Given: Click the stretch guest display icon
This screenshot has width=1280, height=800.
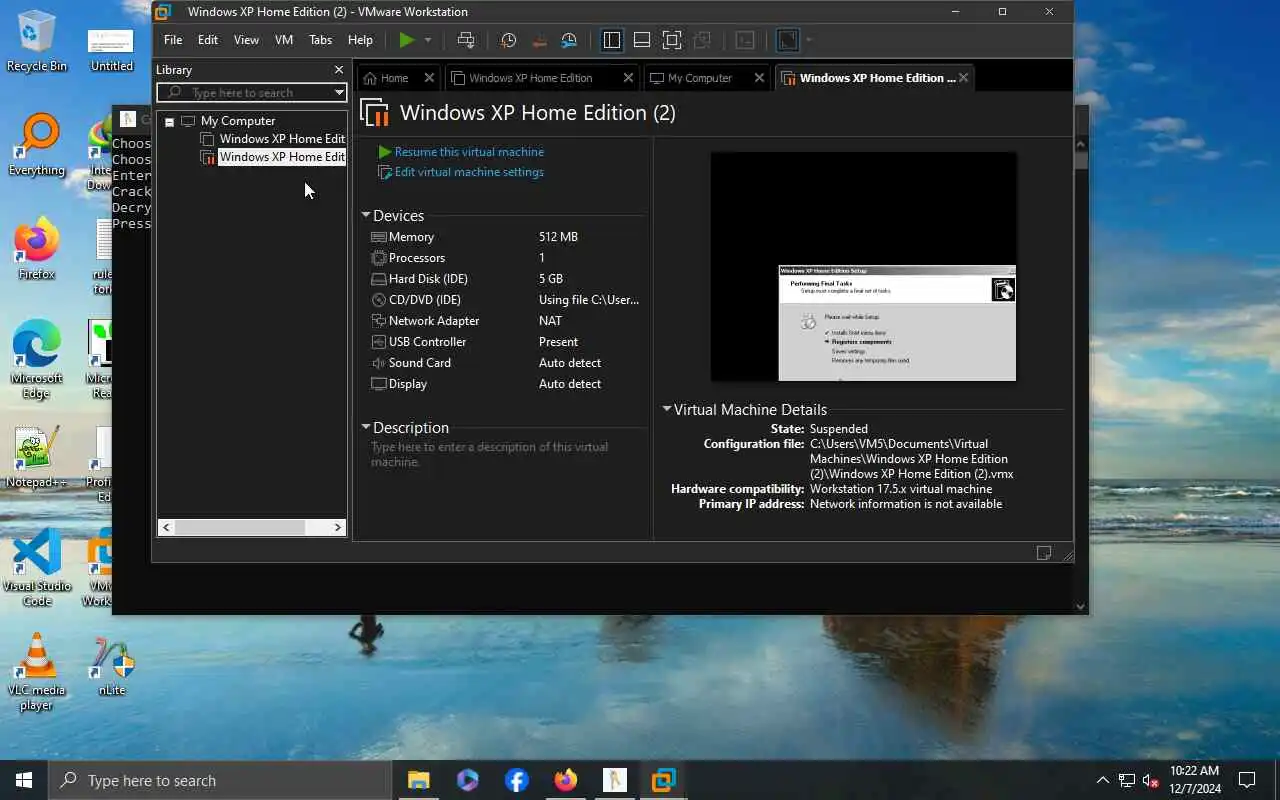Looking at the screenshot, I should click(x=788, y=40).
